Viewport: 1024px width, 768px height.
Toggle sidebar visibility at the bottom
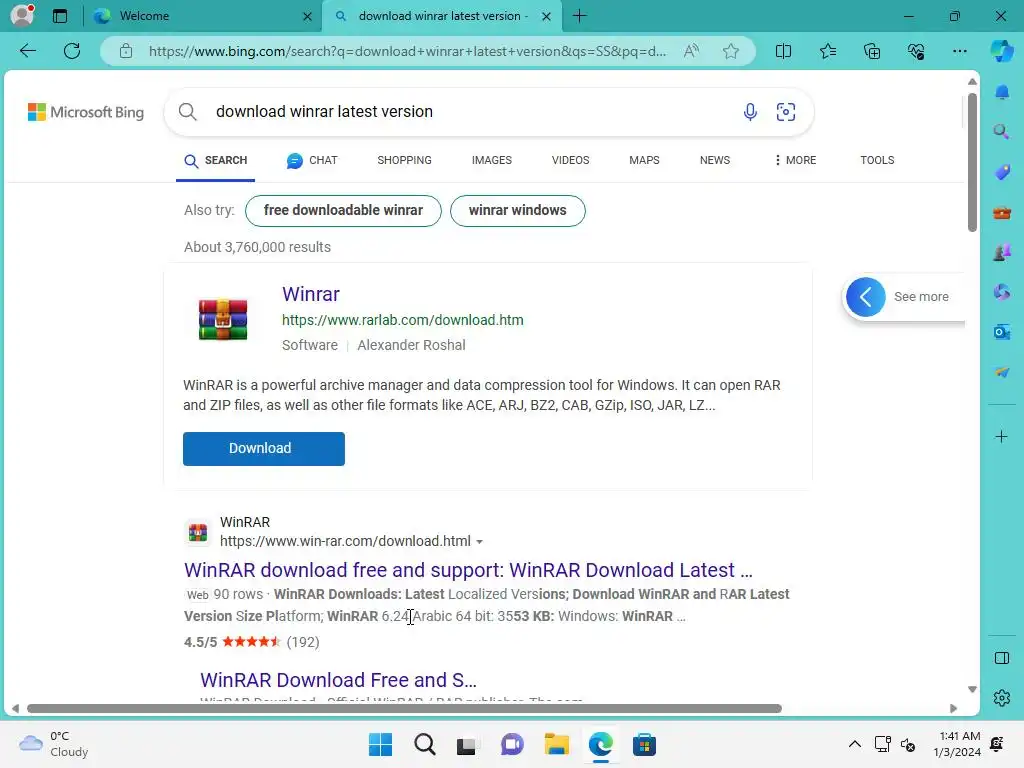click(1002, 658)
